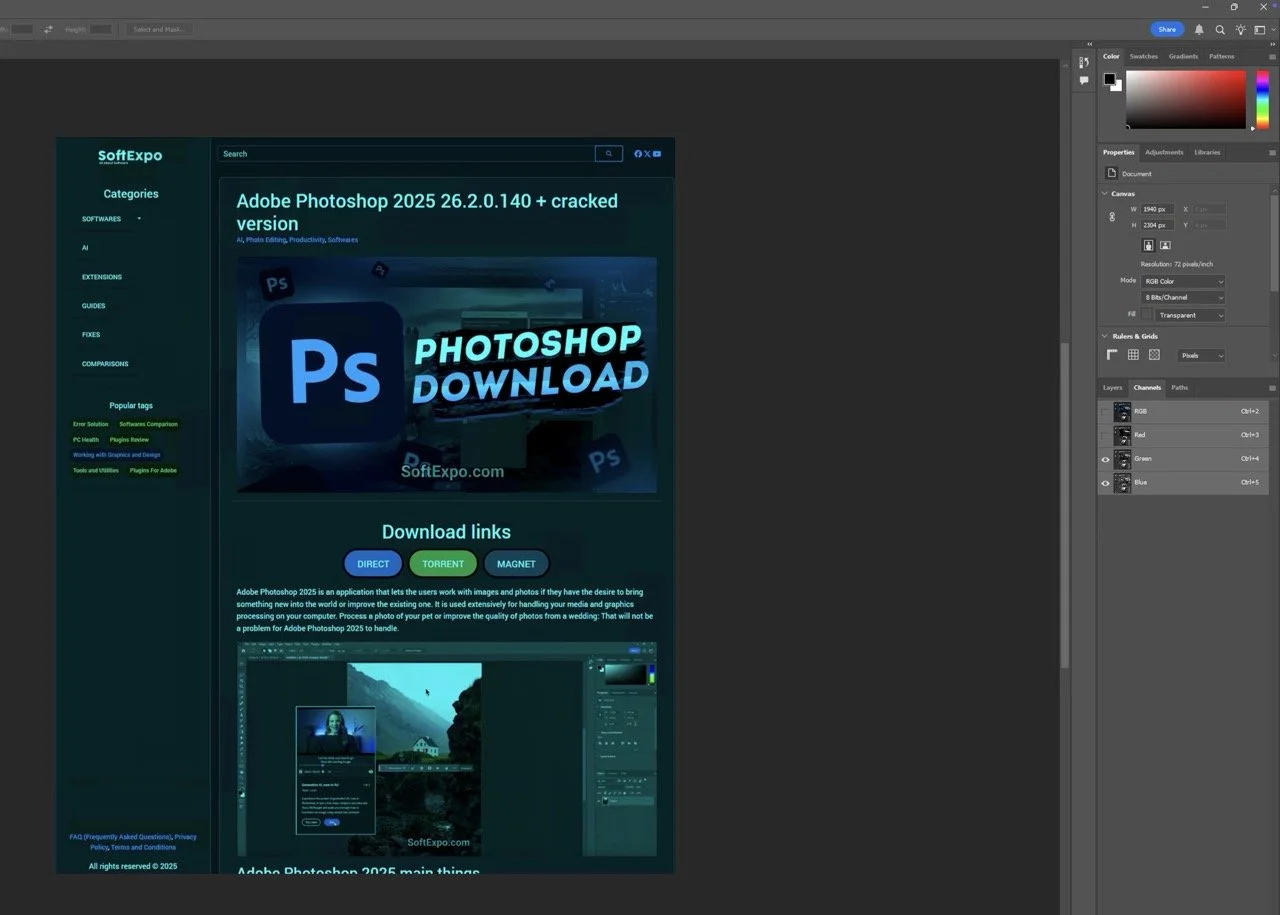Open the search icon in the top bar
The image size is (1280, 915).
click(x=1220, y=29)
